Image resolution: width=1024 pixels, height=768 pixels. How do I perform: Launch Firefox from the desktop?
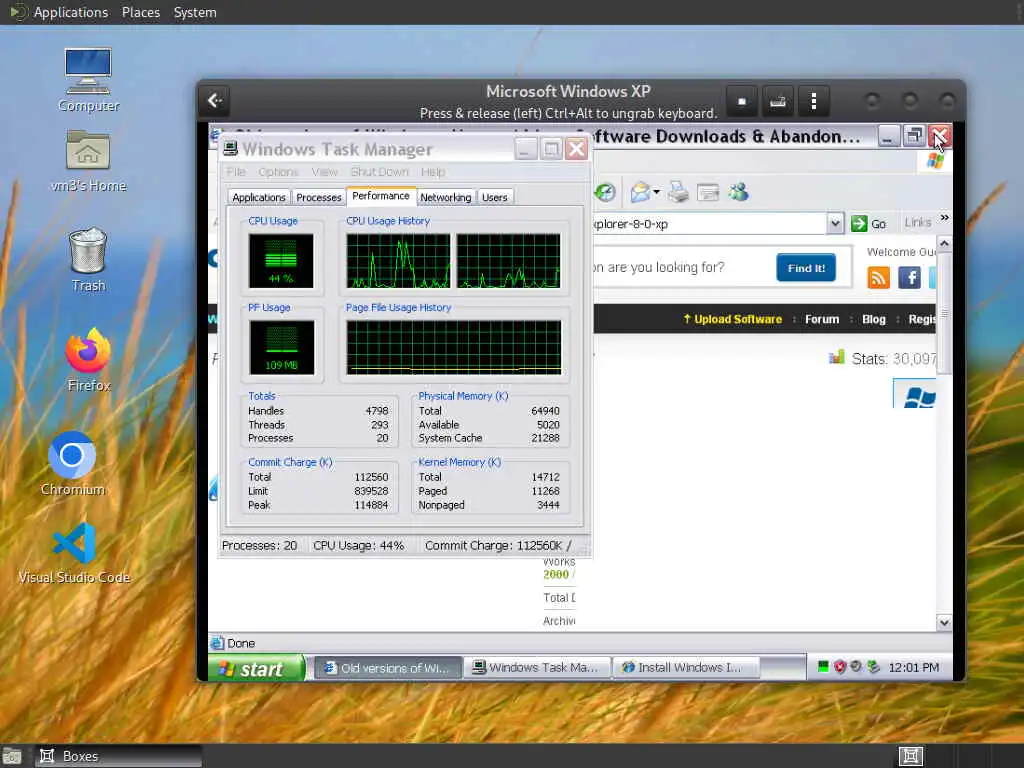88,359
